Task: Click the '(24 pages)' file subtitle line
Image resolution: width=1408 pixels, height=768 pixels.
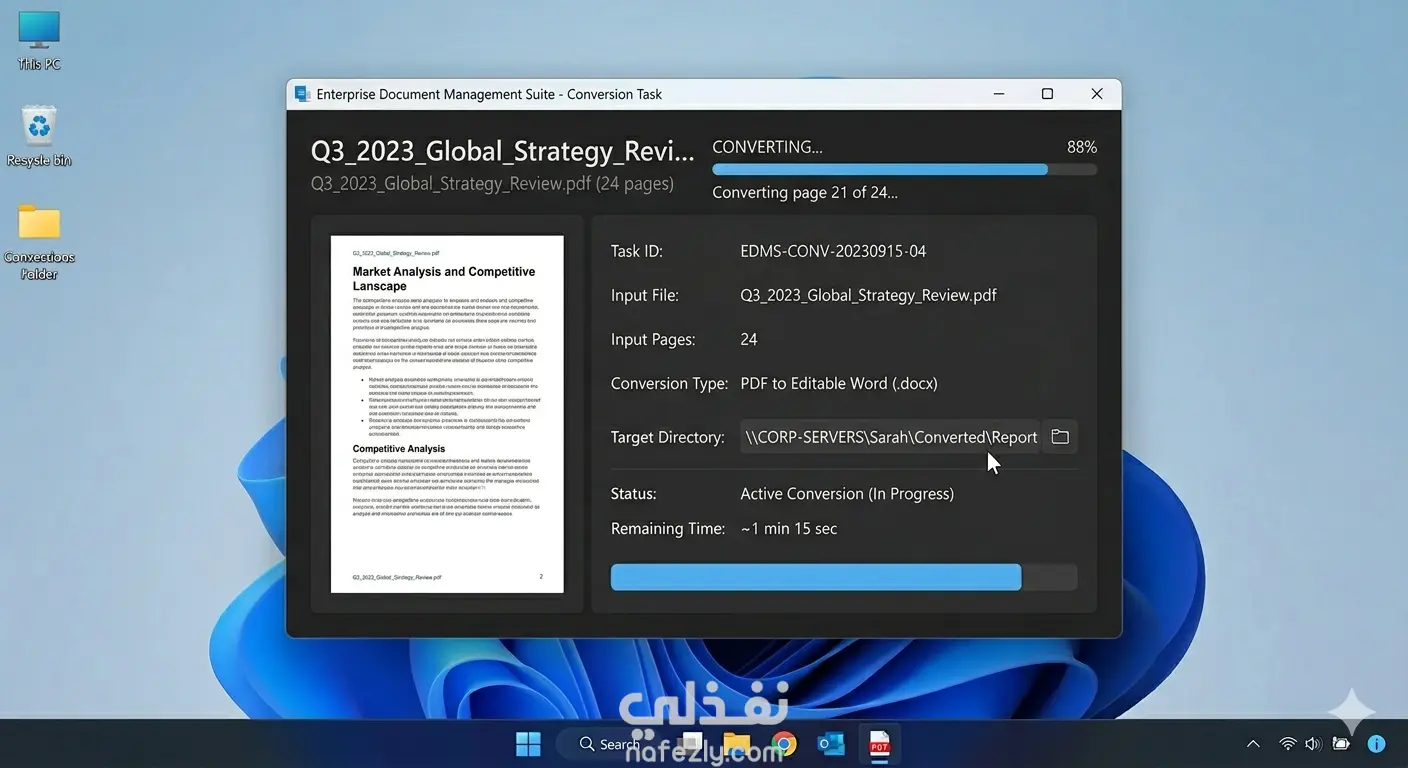Action: (492, 184)
